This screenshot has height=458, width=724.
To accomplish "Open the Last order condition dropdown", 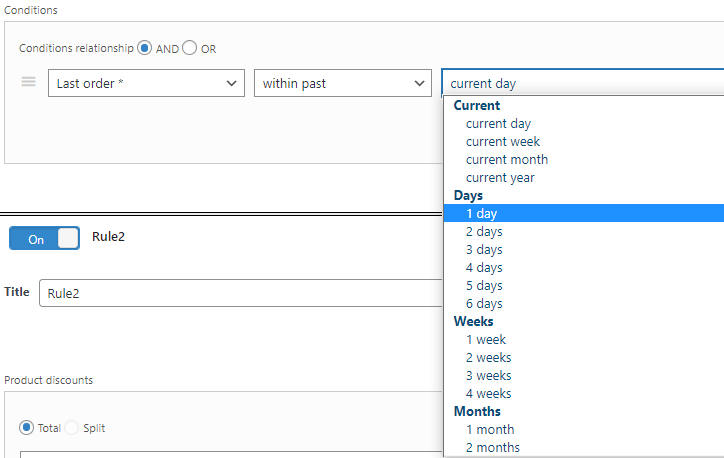I will click(x=146, y=83).
